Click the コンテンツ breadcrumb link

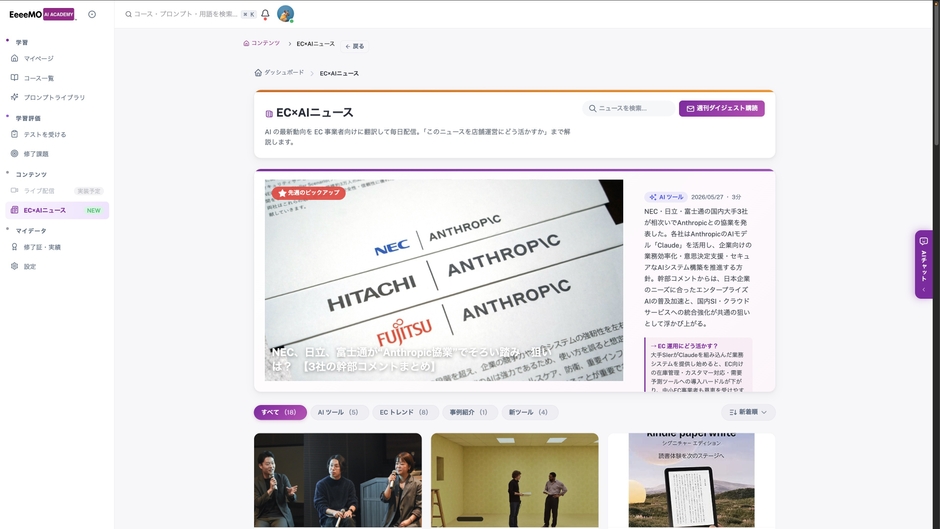click(261, 43)
